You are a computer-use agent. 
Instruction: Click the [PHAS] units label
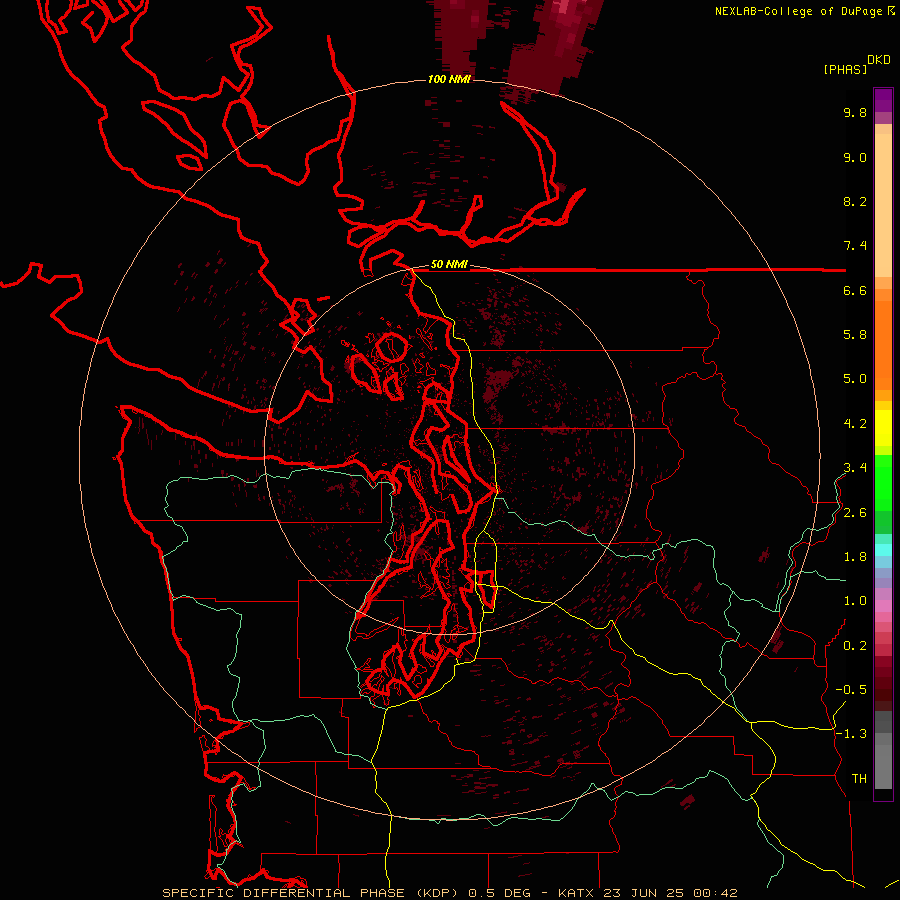(845, 69)
